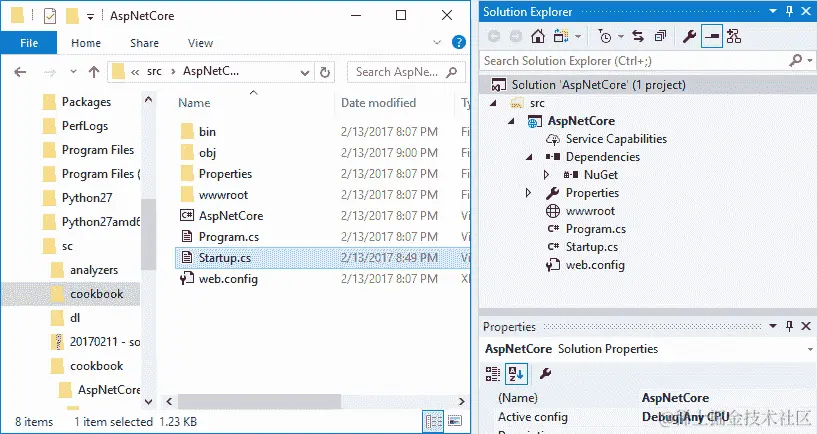
Task: Click the Help question mark in File Explorer
Action: (459, 42)
